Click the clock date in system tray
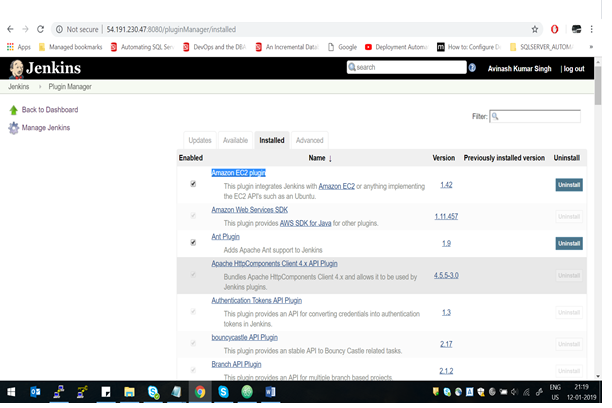This screenshot has height=408, width=612. click(582, 397)
